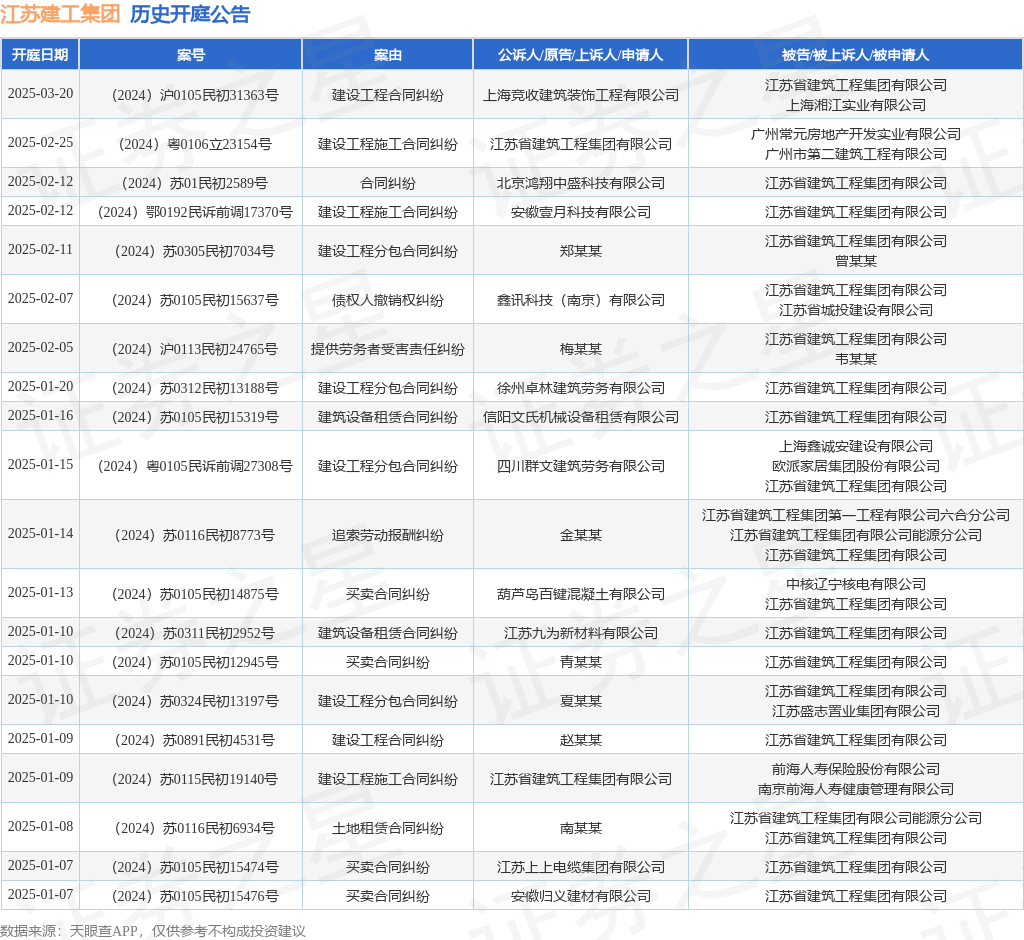Select defendant 中核辽宁核电有限公司
Viewport: 1024px width, 940px height.
[856, 585]
